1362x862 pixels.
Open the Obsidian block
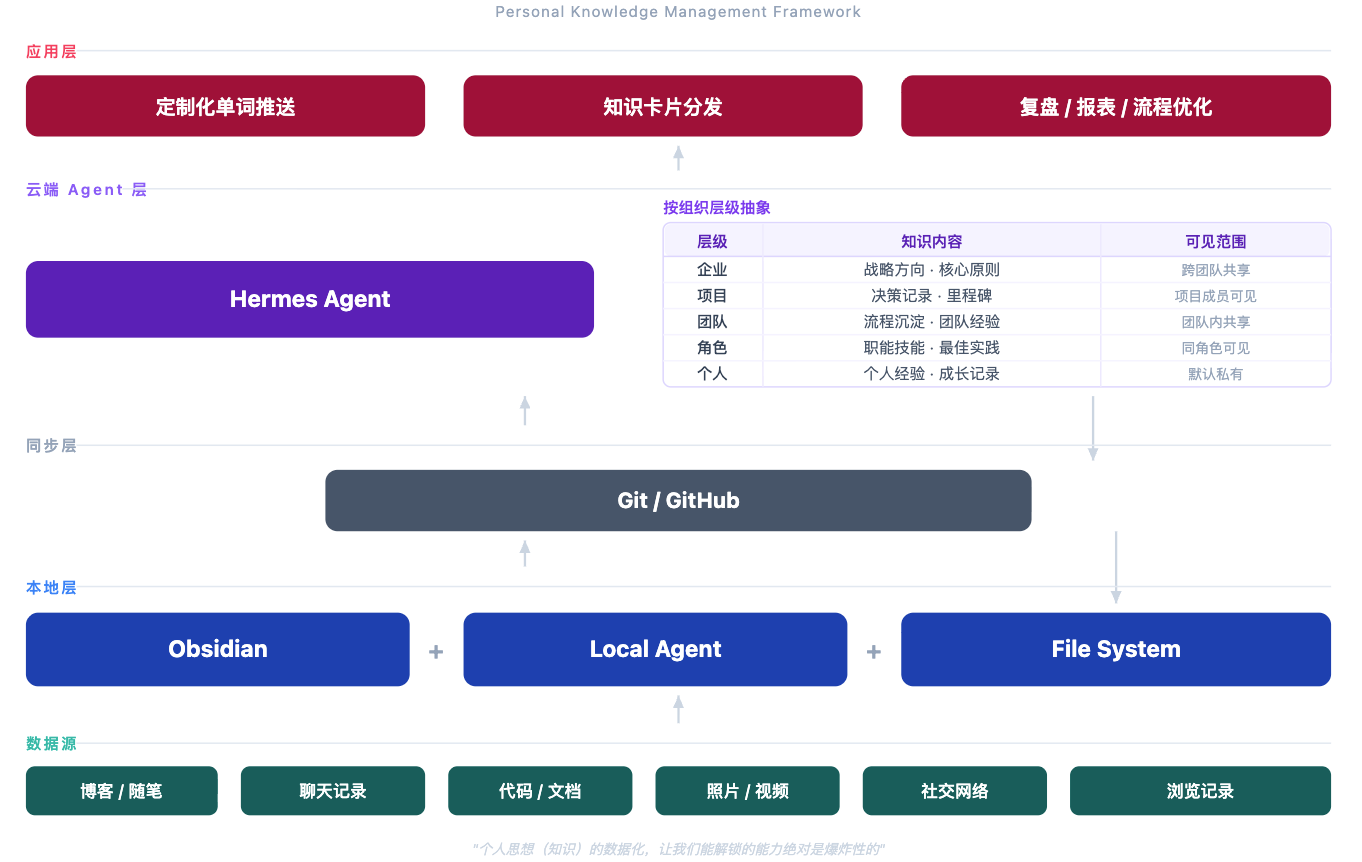(217, 649)
